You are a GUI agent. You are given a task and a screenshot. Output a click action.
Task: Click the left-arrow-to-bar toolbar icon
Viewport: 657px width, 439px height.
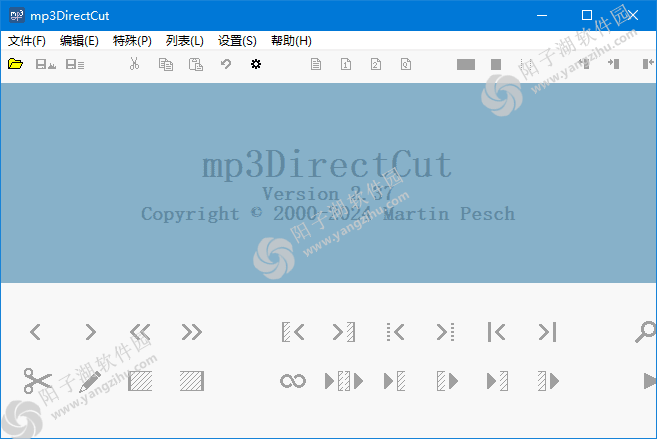[x=584, y=64]
